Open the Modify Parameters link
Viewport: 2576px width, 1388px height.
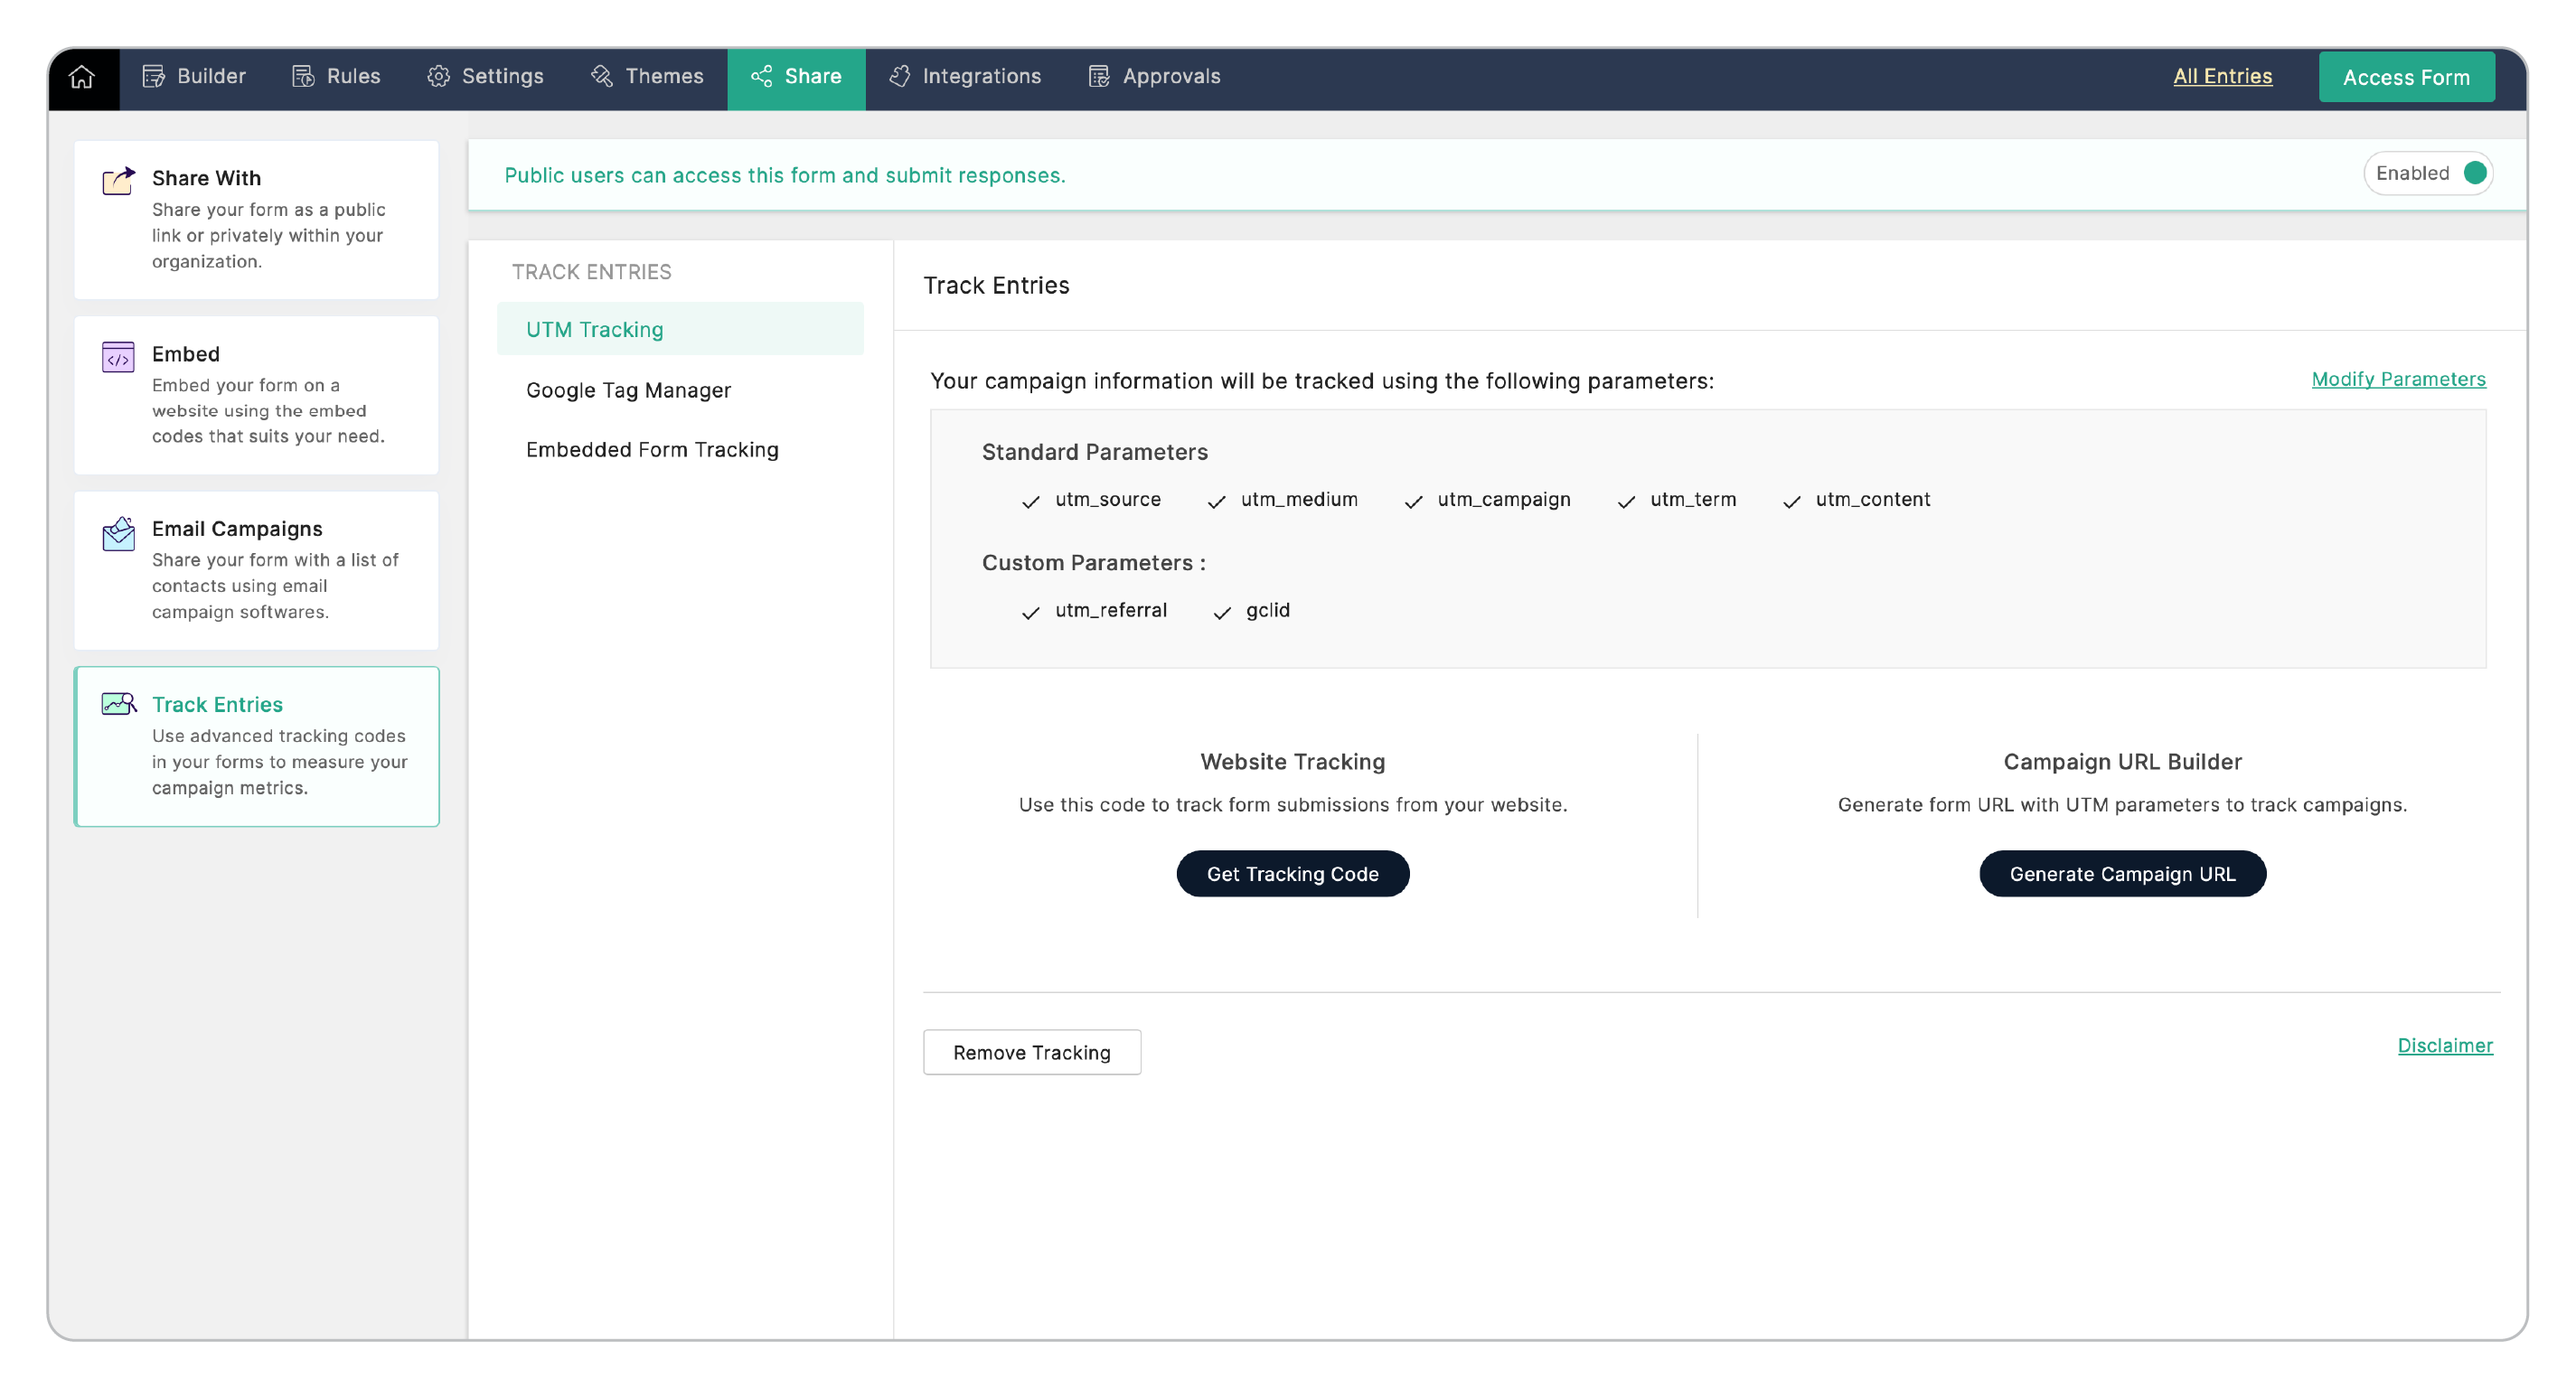2397,379
